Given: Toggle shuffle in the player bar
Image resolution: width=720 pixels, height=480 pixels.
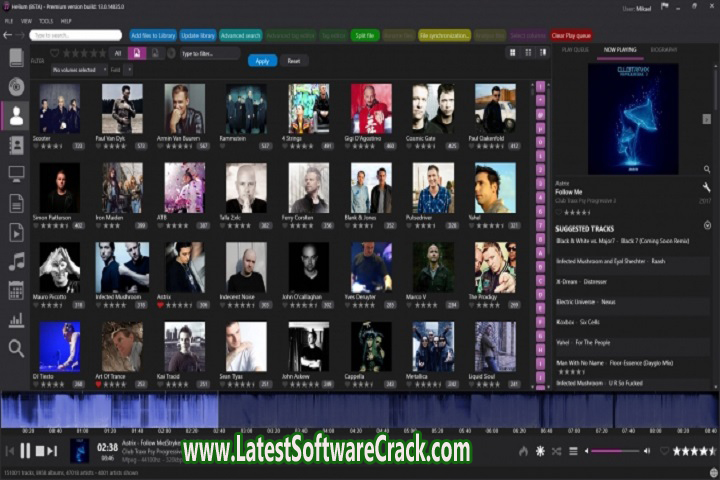Looking at the screenshot, I should pos(556,451).
